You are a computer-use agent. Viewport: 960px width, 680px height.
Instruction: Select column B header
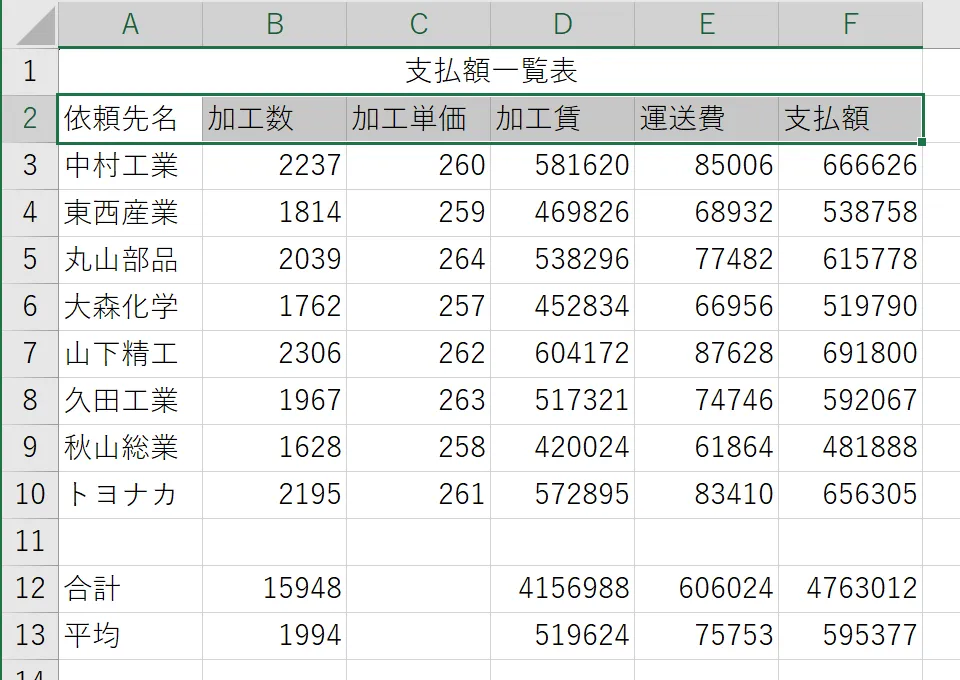click(x=274, y=24)
